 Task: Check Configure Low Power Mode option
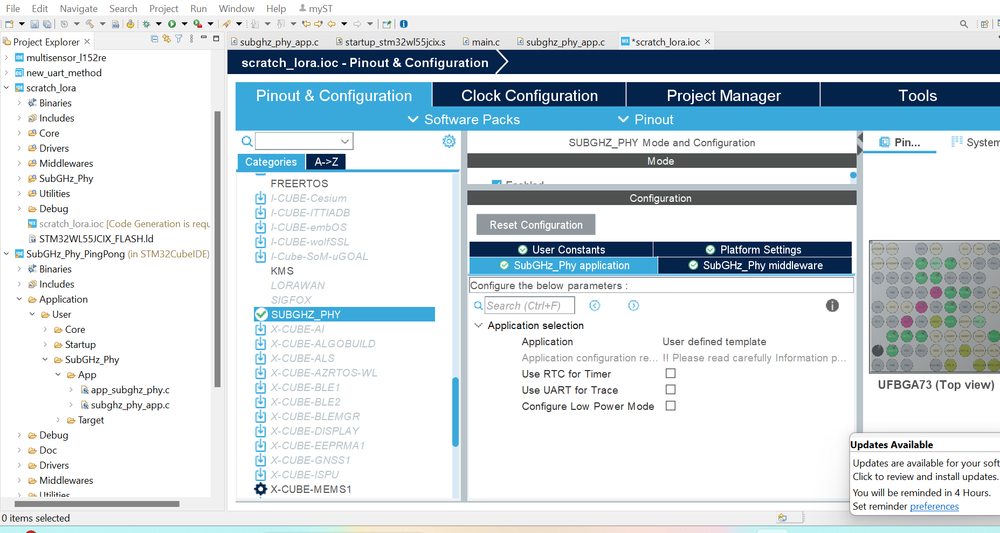670,405
